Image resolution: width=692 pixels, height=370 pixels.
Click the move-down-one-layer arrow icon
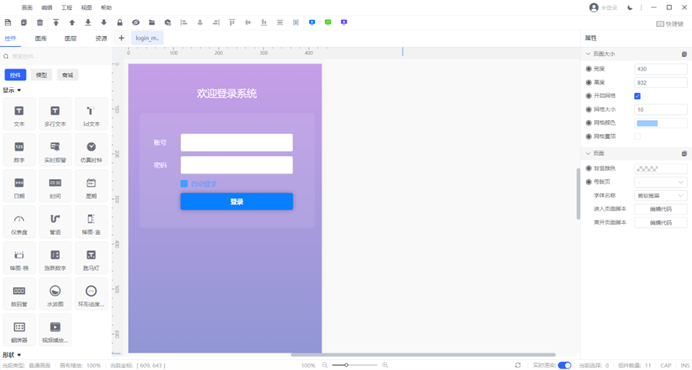104,22
